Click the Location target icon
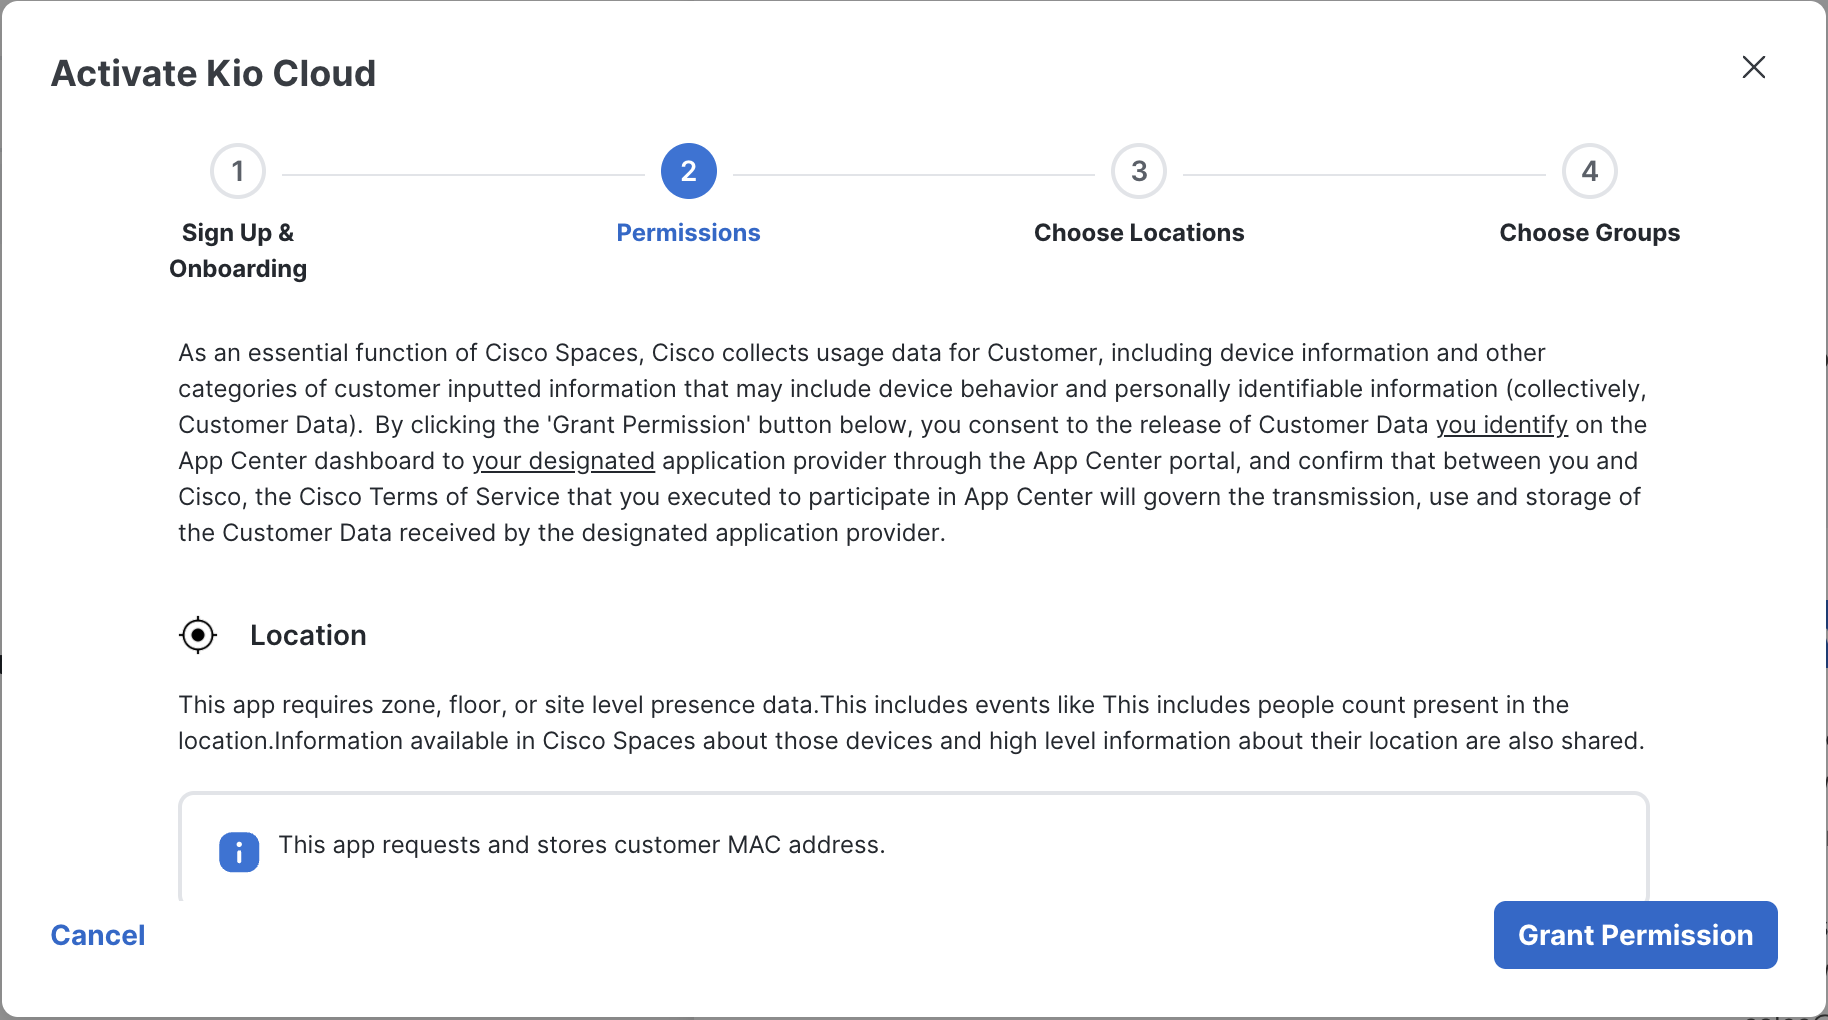Screen dimensions: 1828x1020 click(198, 635)
